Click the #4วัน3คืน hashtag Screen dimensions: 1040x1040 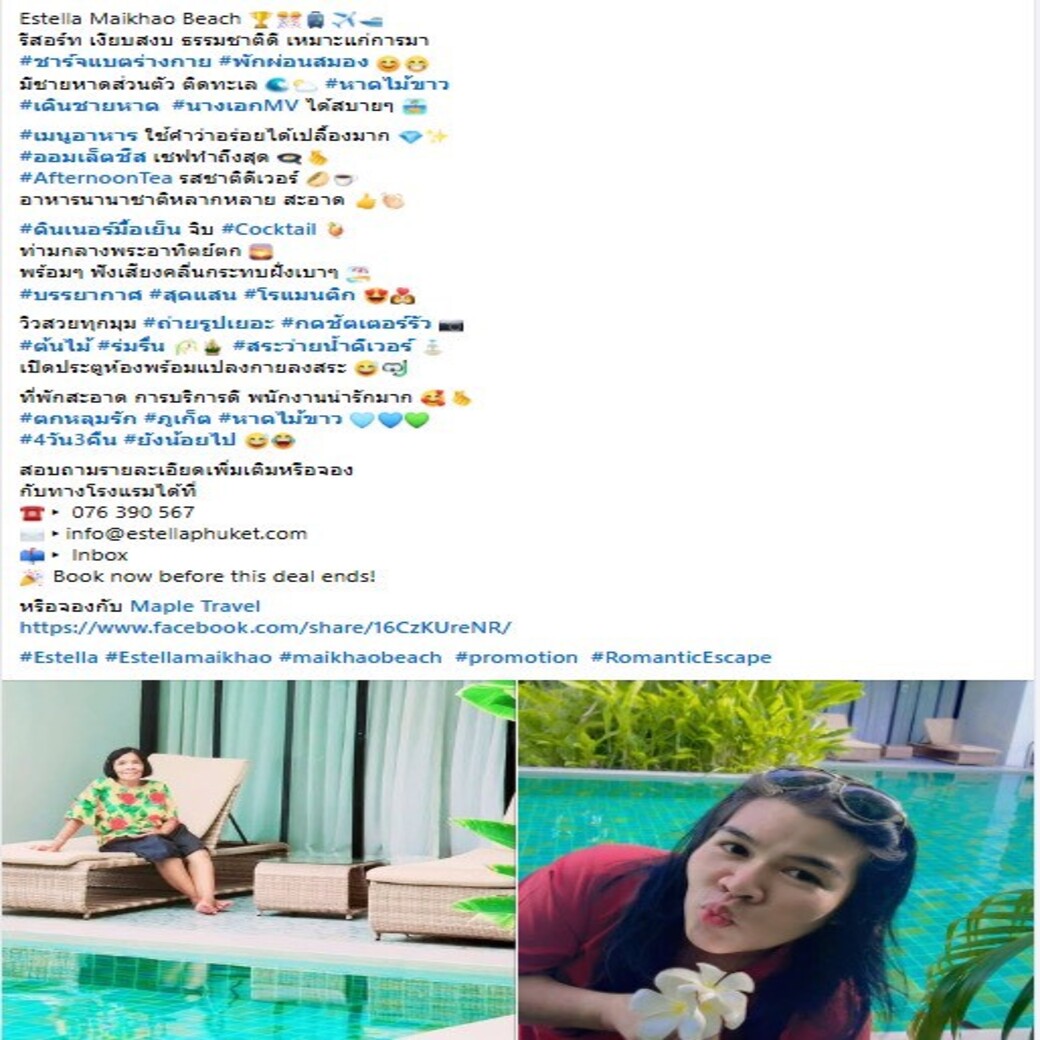[x=68, y=439]
